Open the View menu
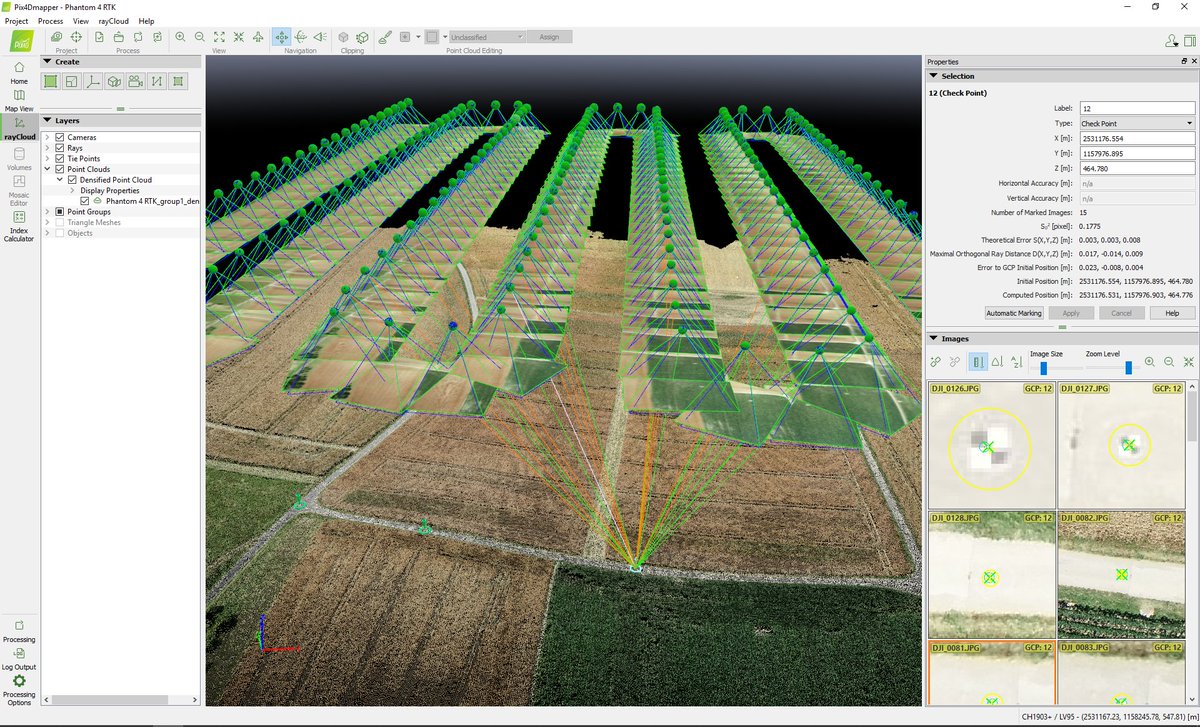 (80, 20)
